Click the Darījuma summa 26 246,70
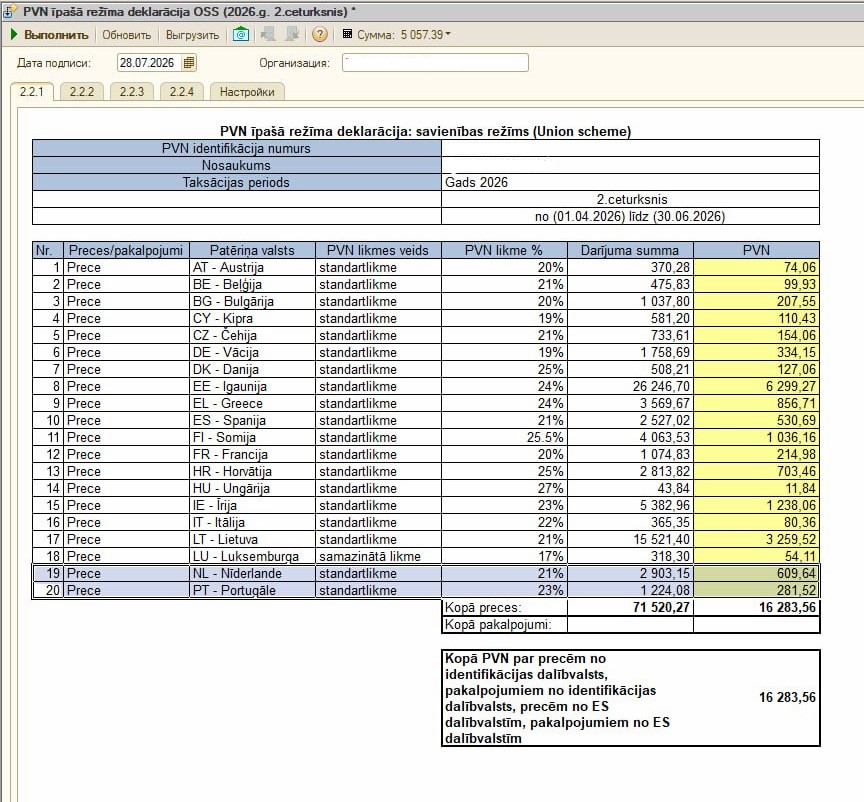The height and width of the screenshot is (802, 864). pos(630,386)
